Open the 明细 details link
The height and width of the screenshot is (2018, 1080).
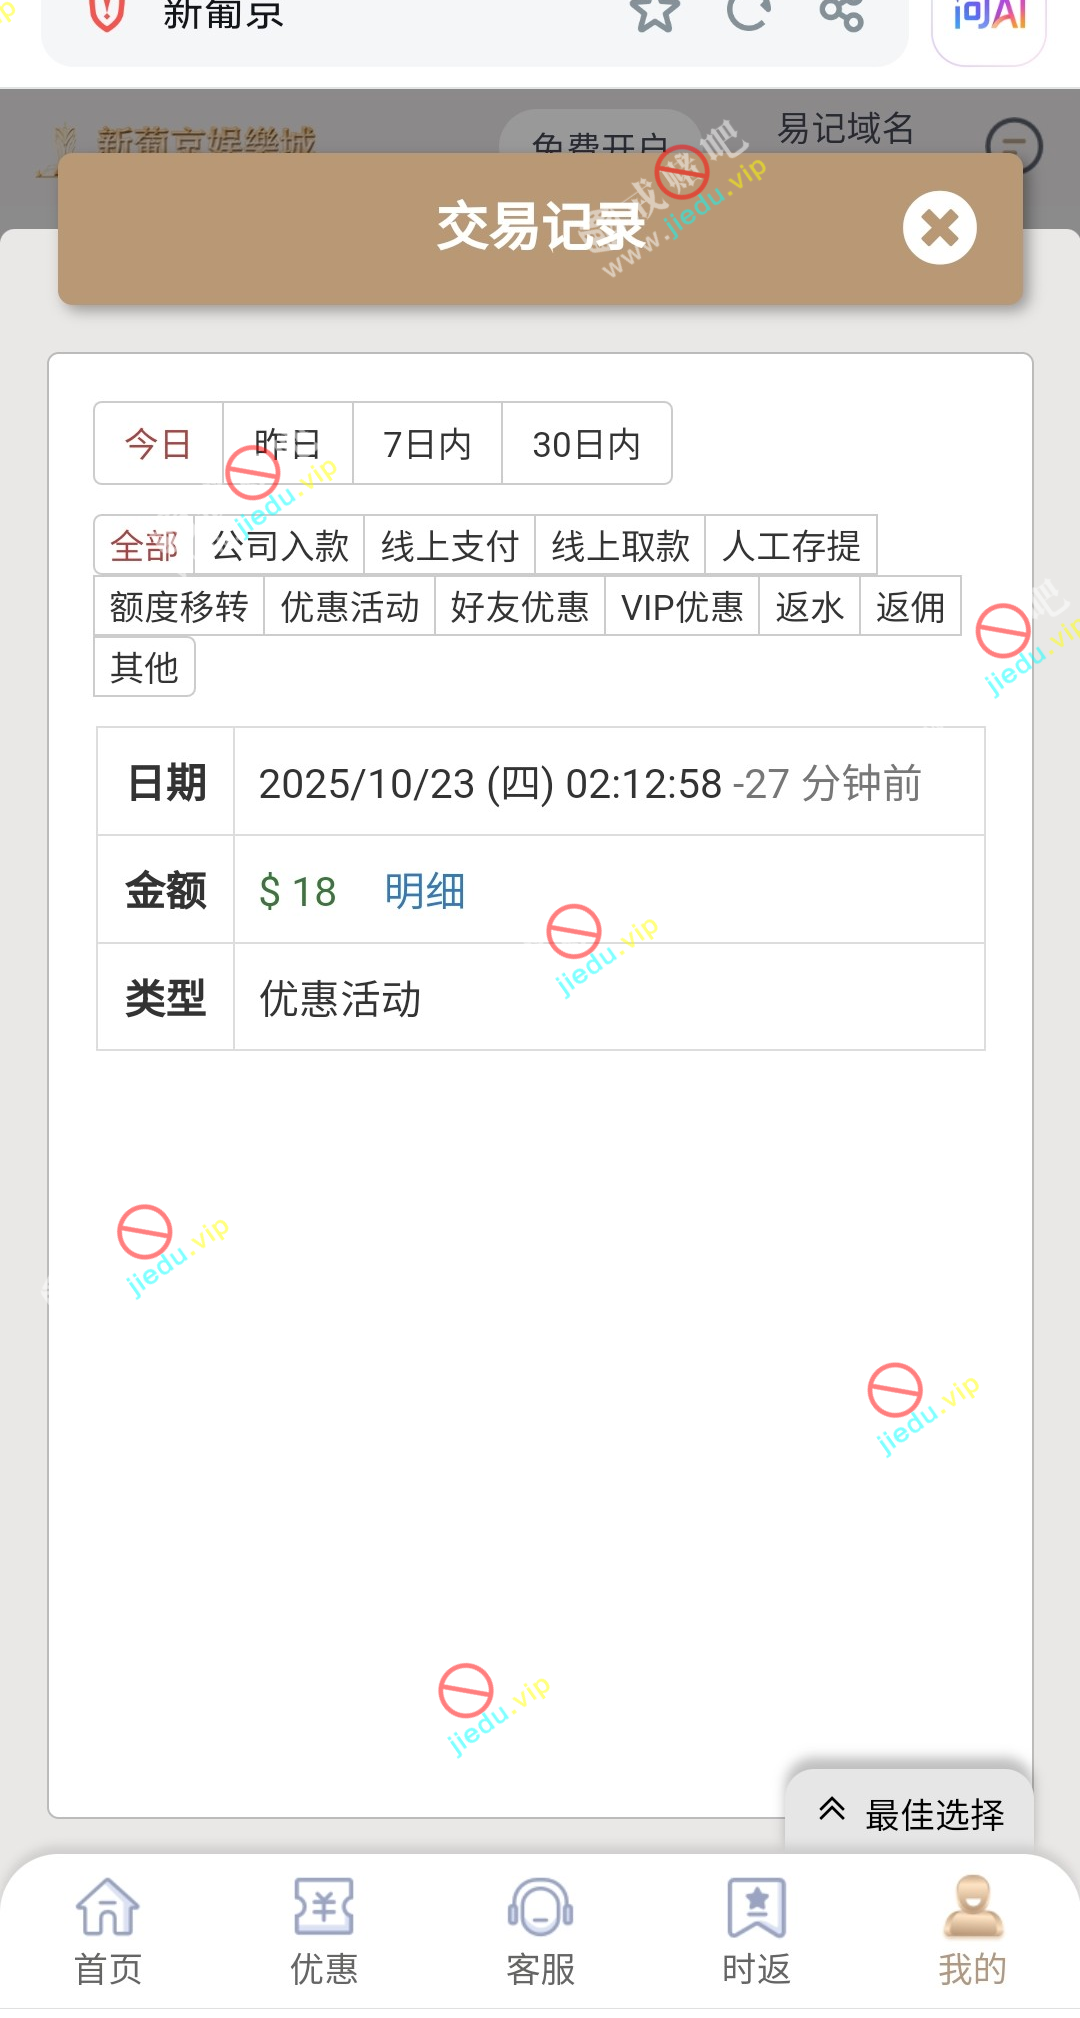[x=425, y=891]
